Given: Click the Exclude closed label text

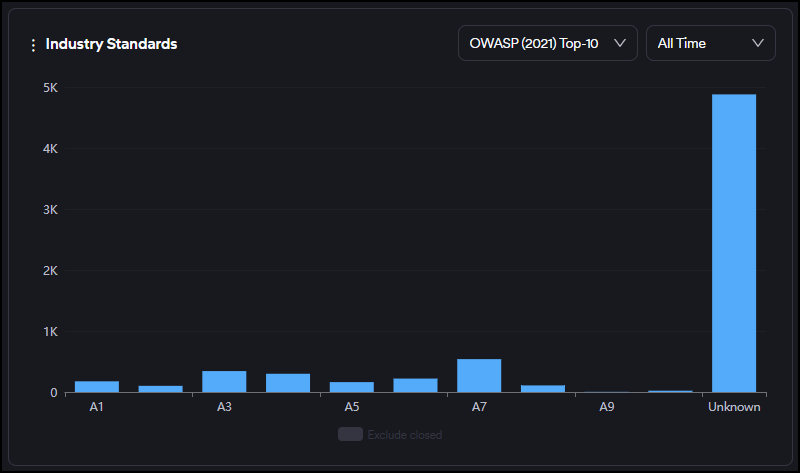Looking at the screenshot, I should click(x=404, y=435).
